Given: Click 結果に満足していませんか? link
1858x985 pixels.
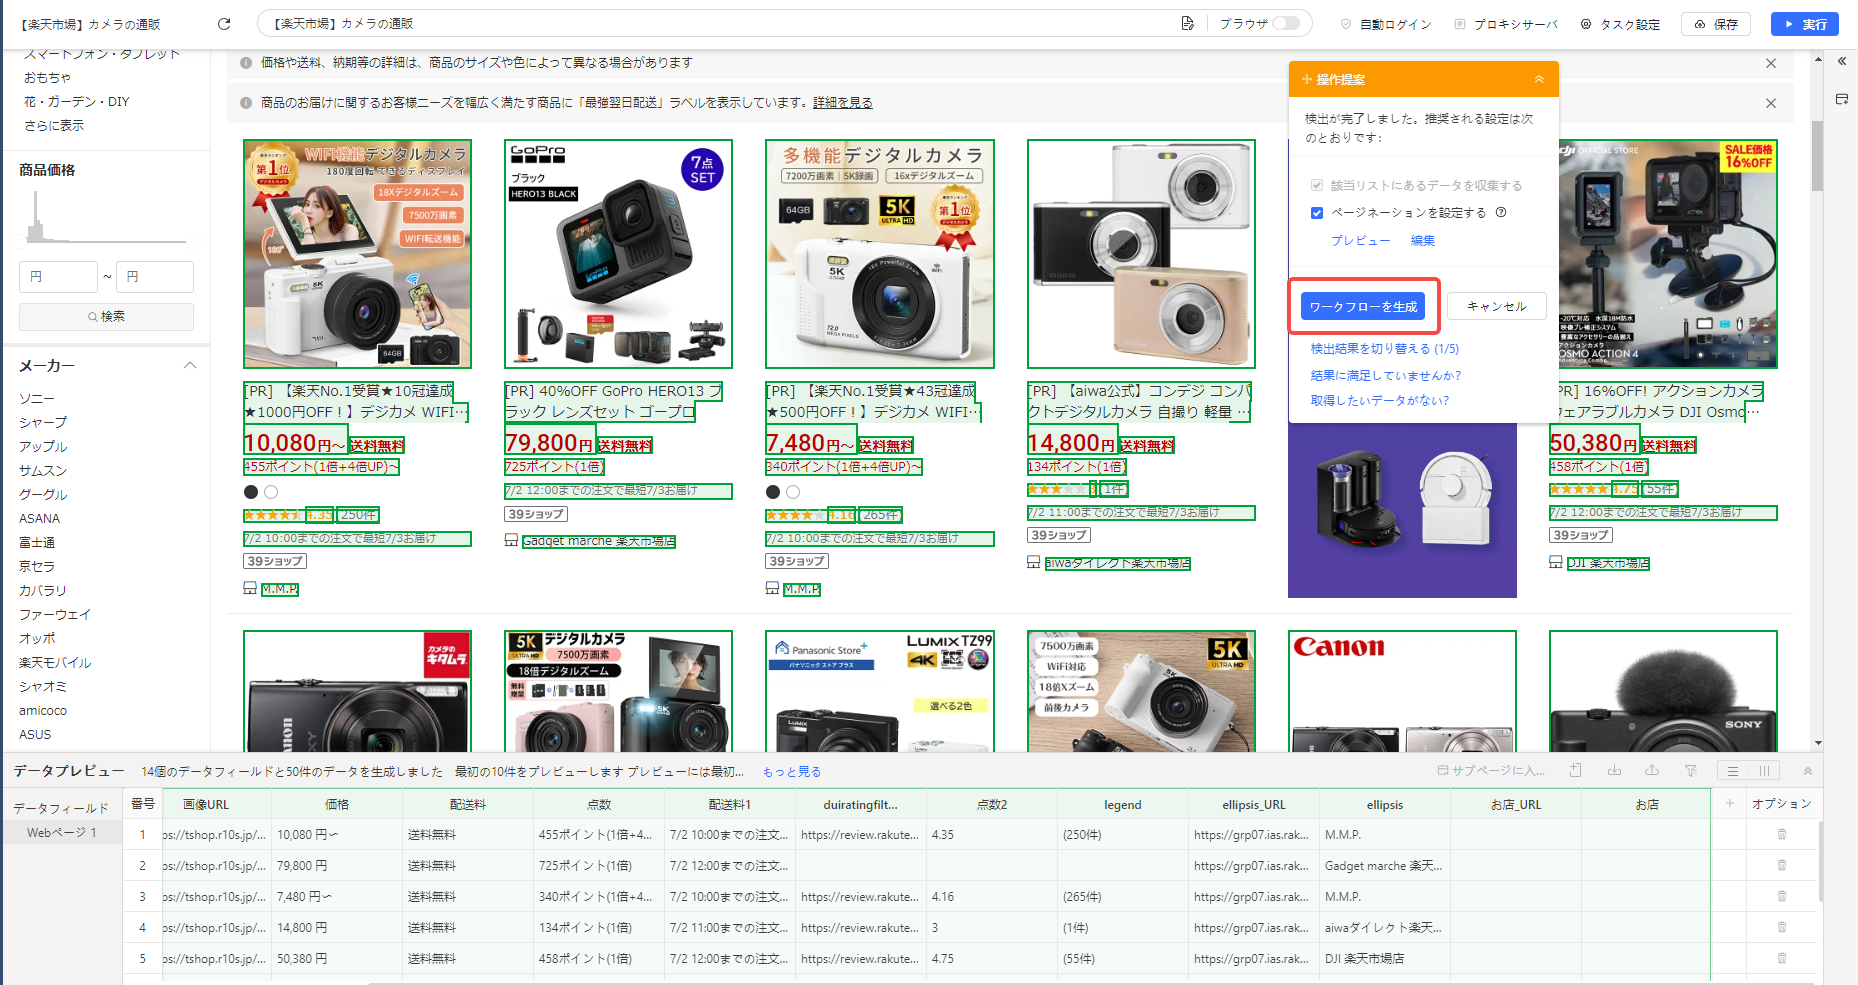Looking at the screenshot, I should pyautogui.click(x=1385, y=375).
